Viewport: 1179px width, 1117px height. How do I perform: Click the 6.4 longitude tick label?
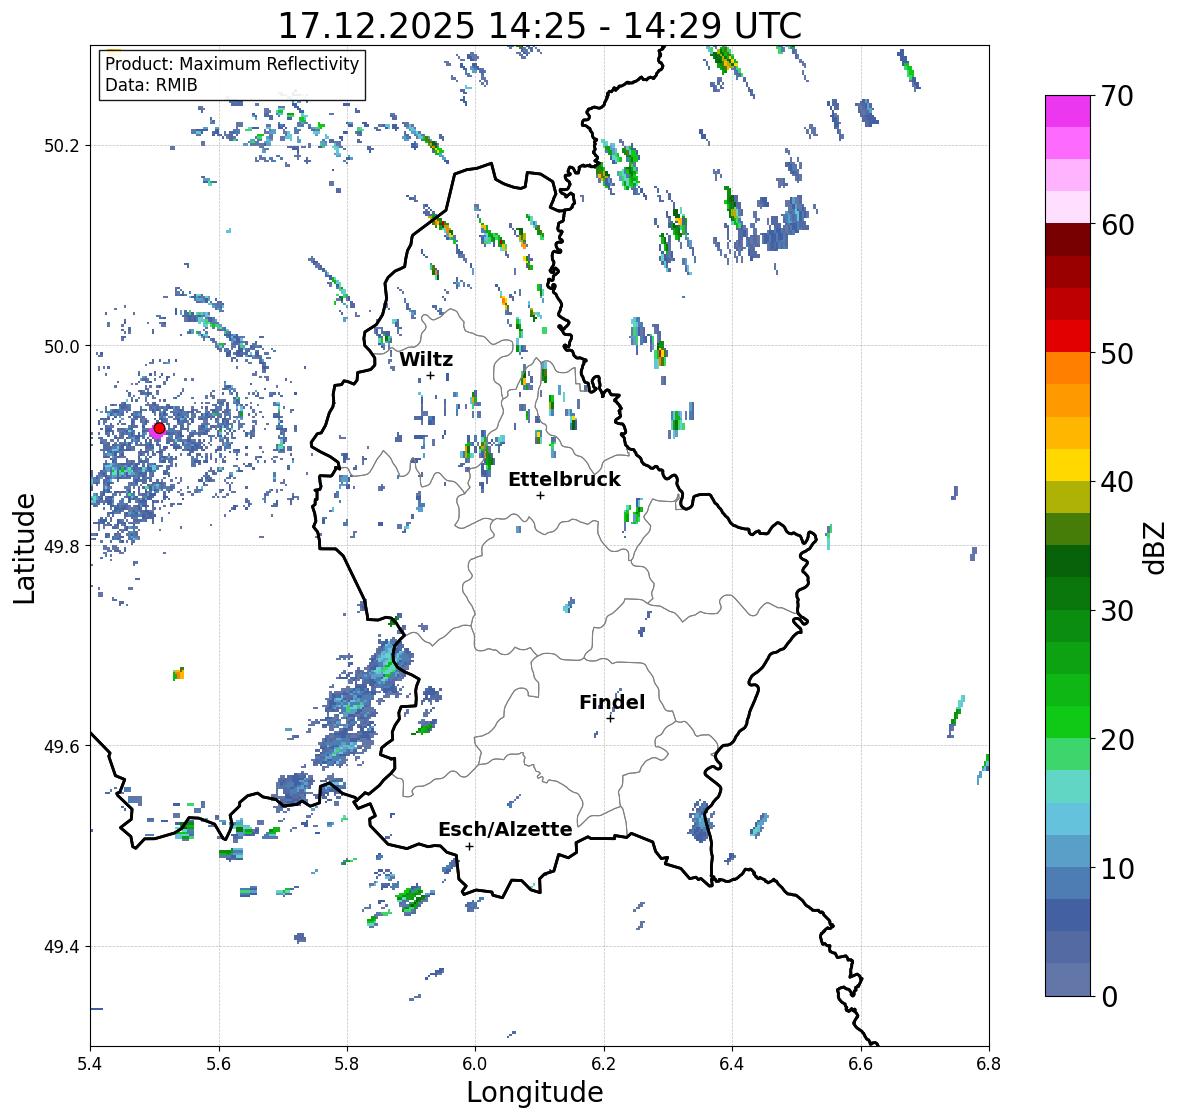732,1063
